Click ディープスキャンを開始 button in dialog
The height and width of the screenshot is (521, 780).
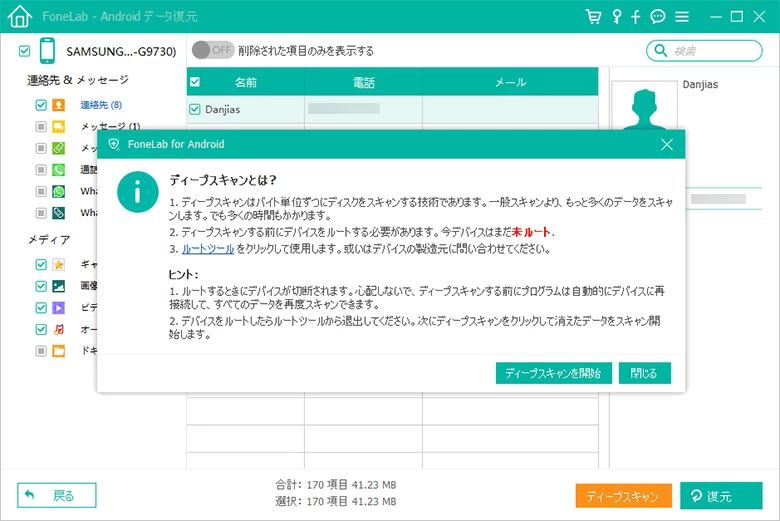tap(553, 373)
